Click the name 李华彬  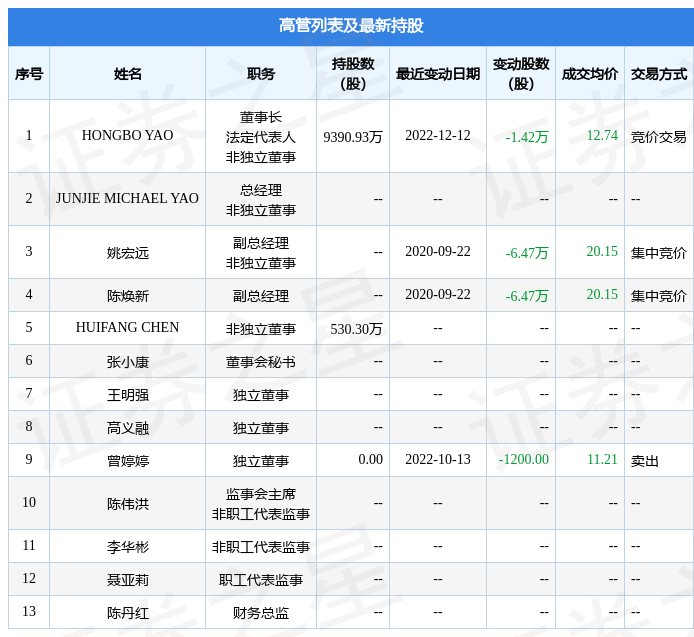click(x=127, y=547)
